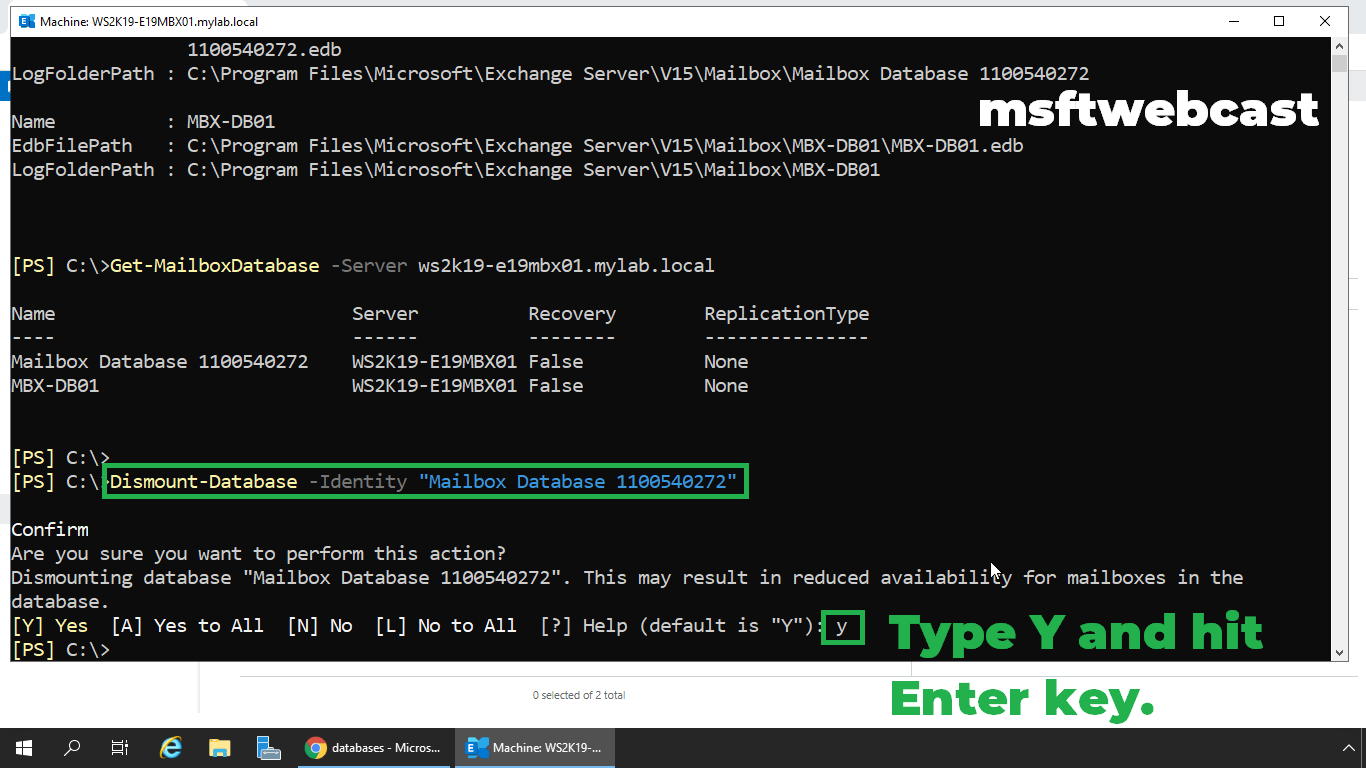Select the highlighted Dismount-Database command
1366x768 pixels.
pyautogui.click(x=425, y=481)
